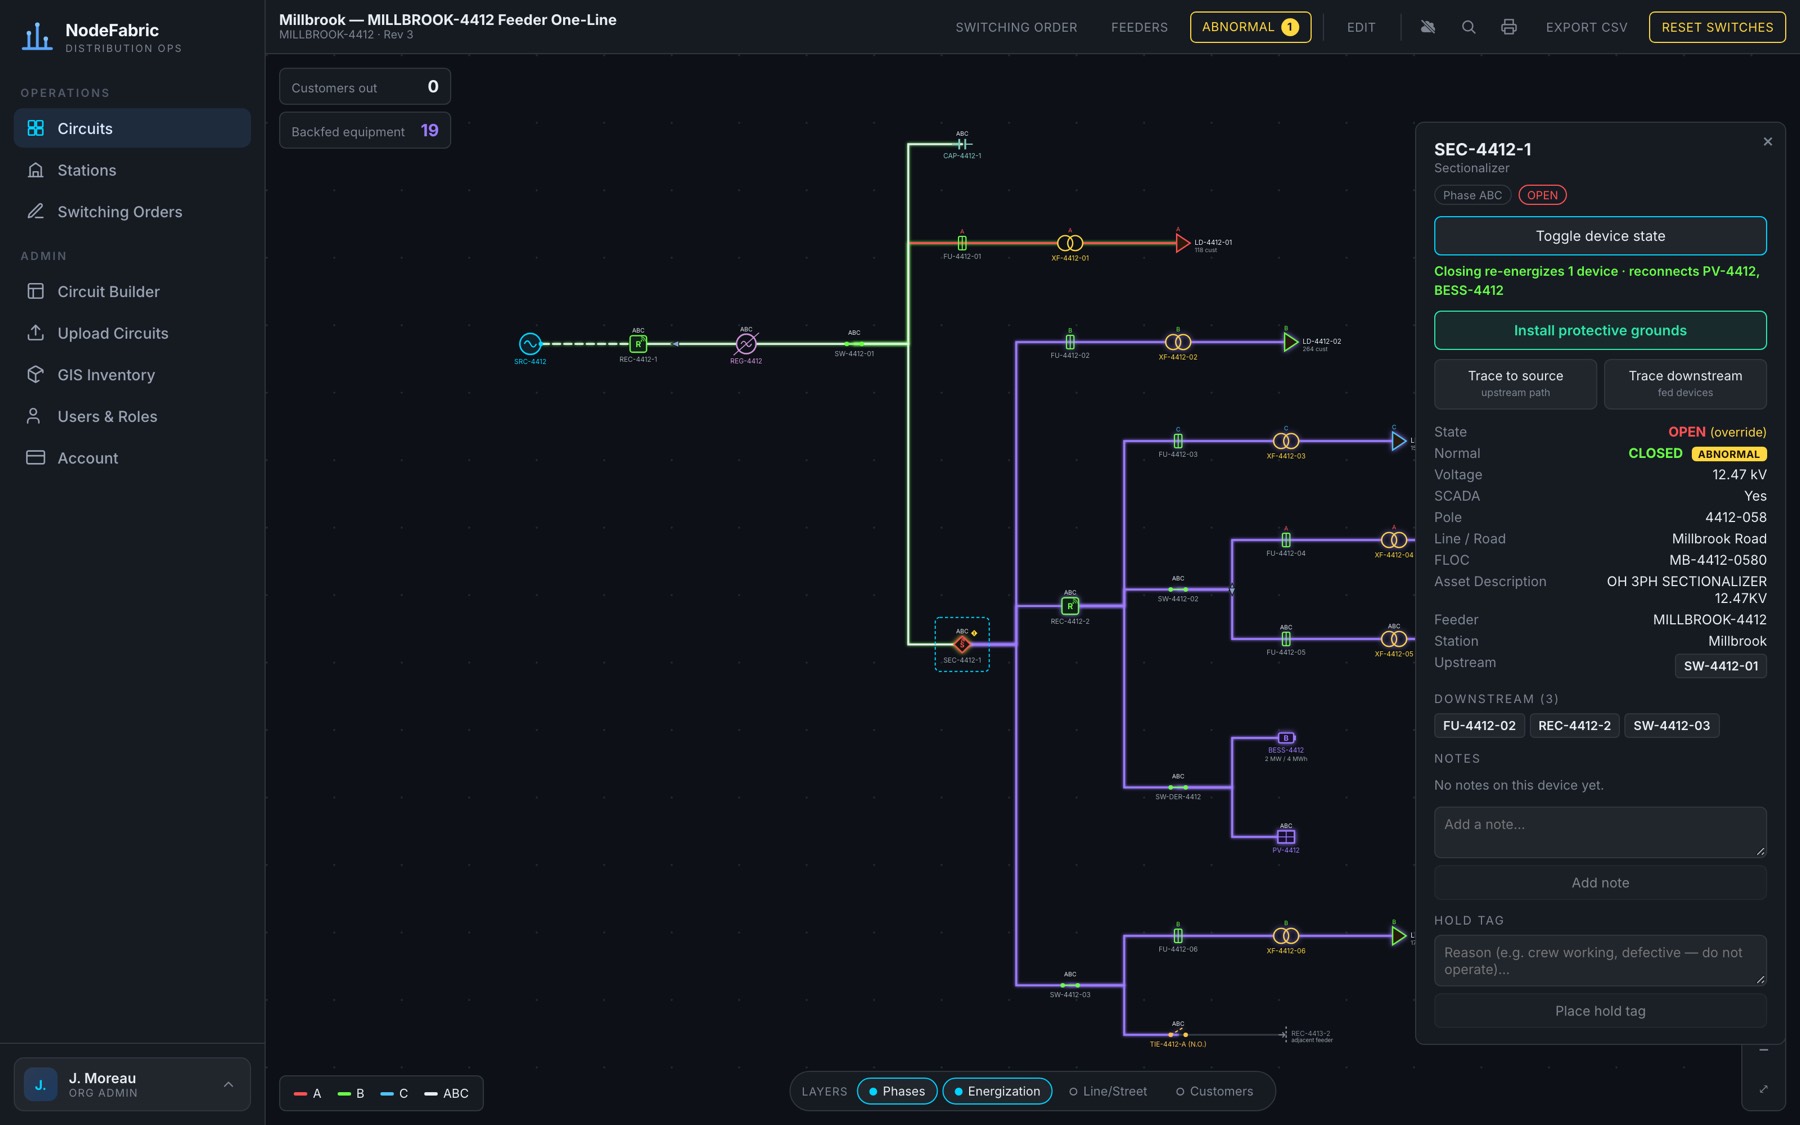Select switch SW-DER-4412
1800x1125 pixels.
[1178, 787]
